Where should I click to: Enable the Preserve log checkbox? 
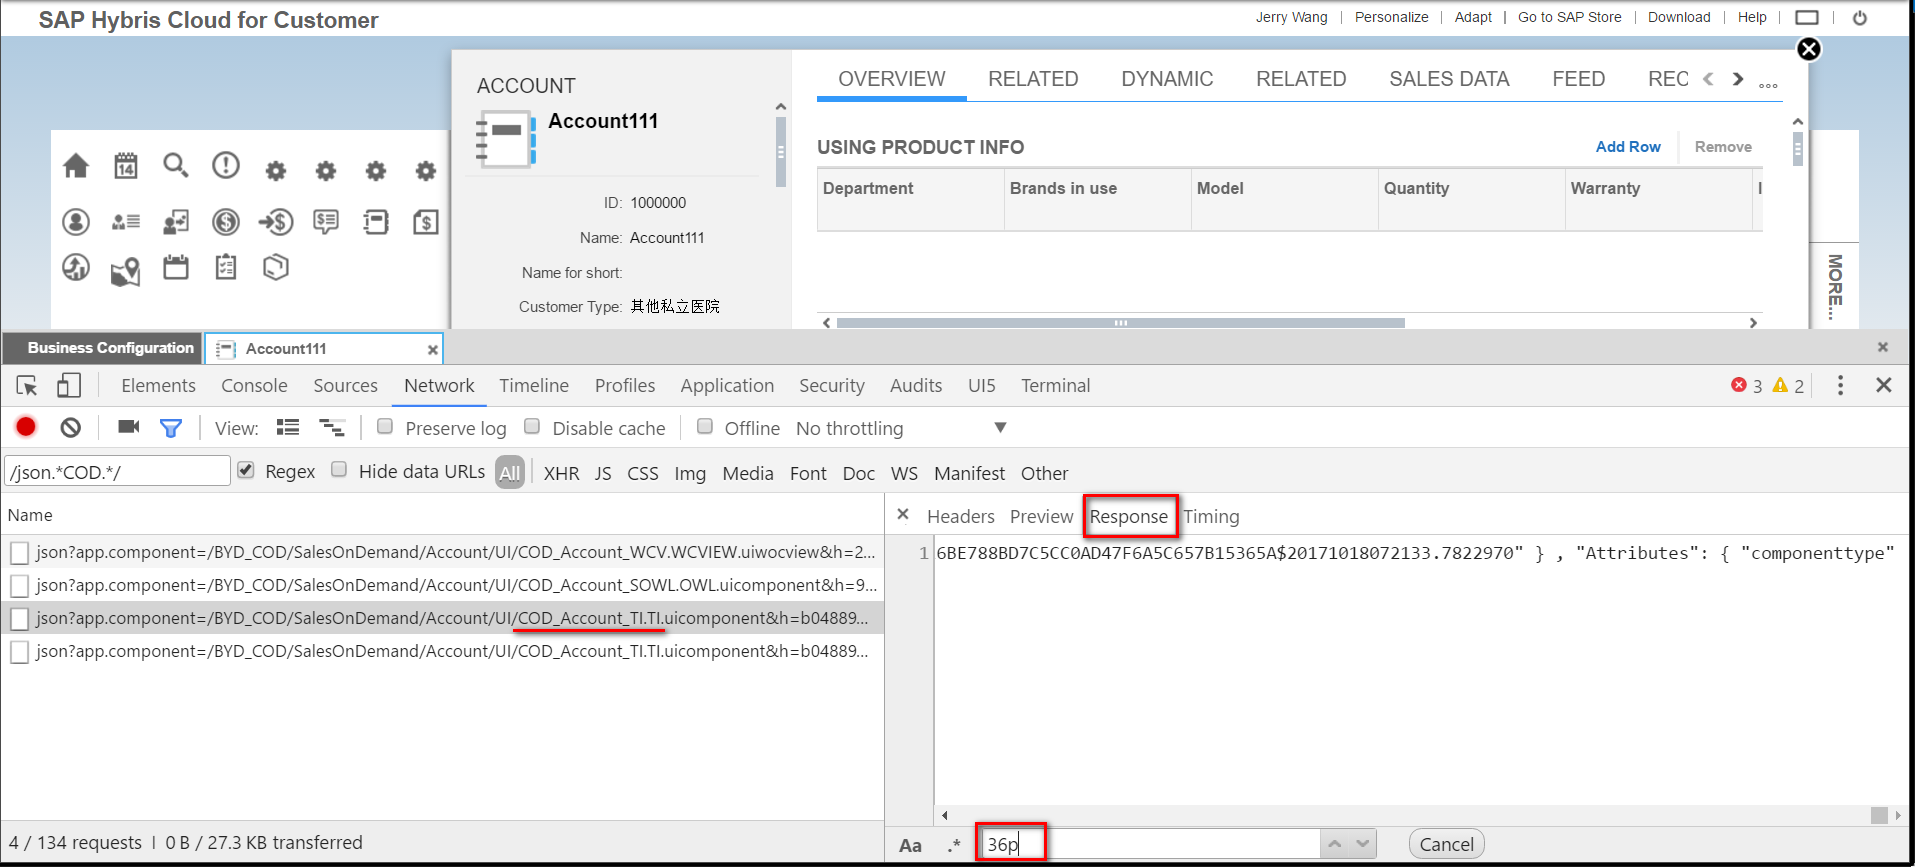tap(385, 427)
